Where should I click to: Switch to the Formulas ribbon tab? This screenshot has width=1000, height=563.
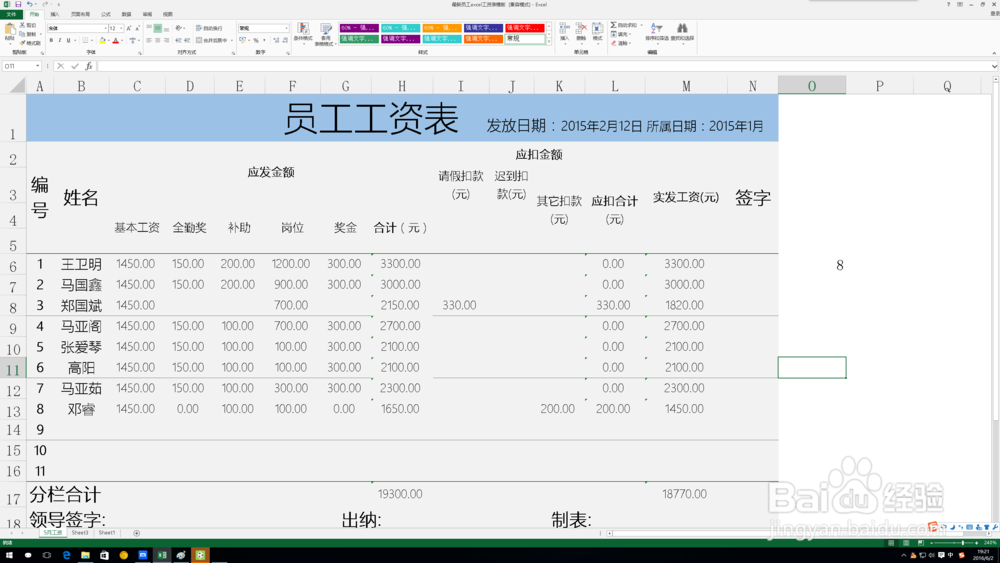pyautogui.click(x=106, y=14)
